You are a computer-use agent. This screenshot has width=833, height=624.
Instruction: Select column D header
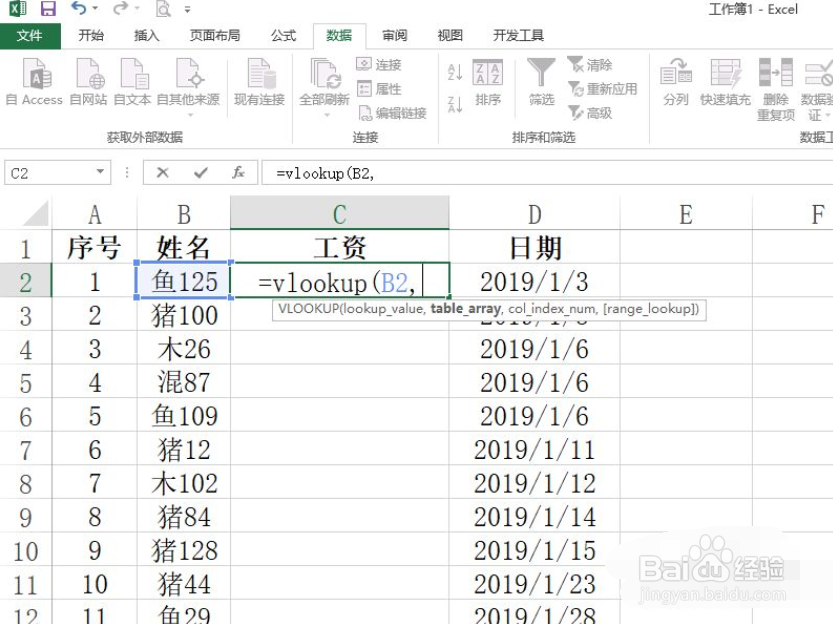(x=534, y=215)
